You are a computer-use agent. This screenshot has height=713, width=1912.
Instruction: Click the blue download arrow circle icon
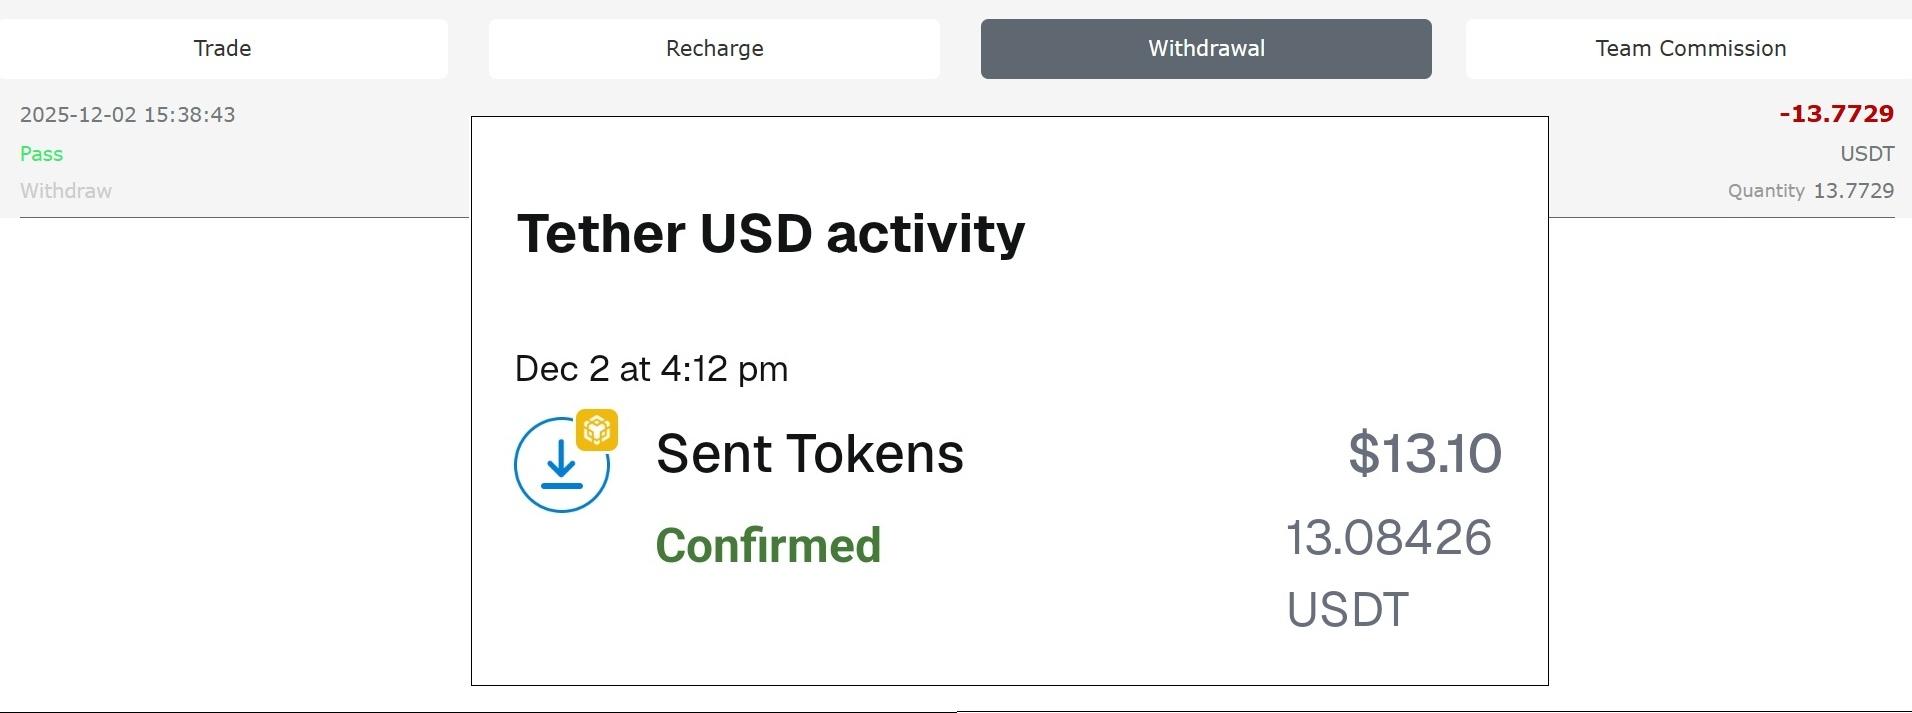561,466
